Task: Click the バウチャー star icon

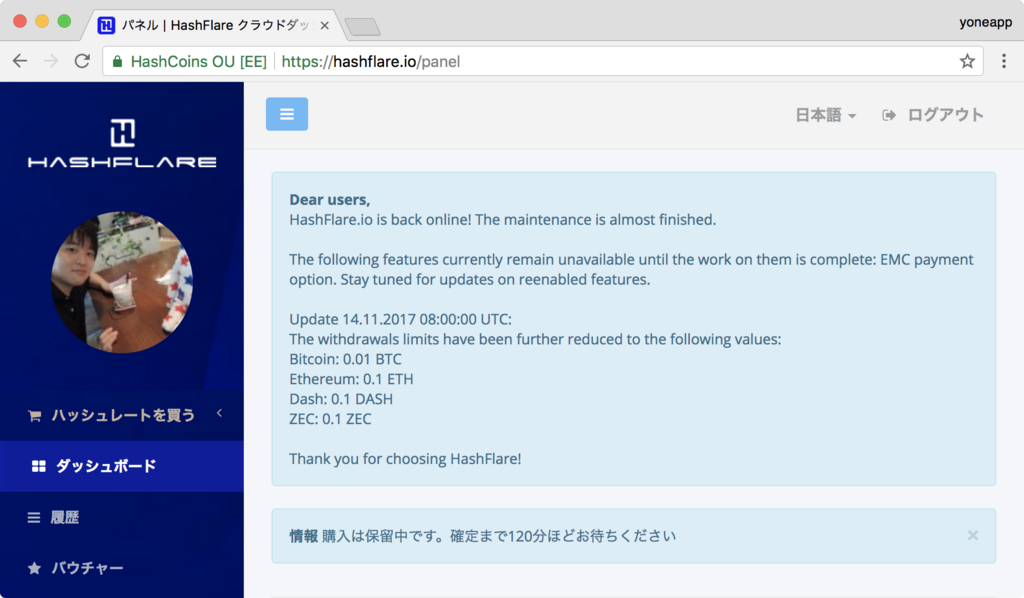Action: click(35, 568)
